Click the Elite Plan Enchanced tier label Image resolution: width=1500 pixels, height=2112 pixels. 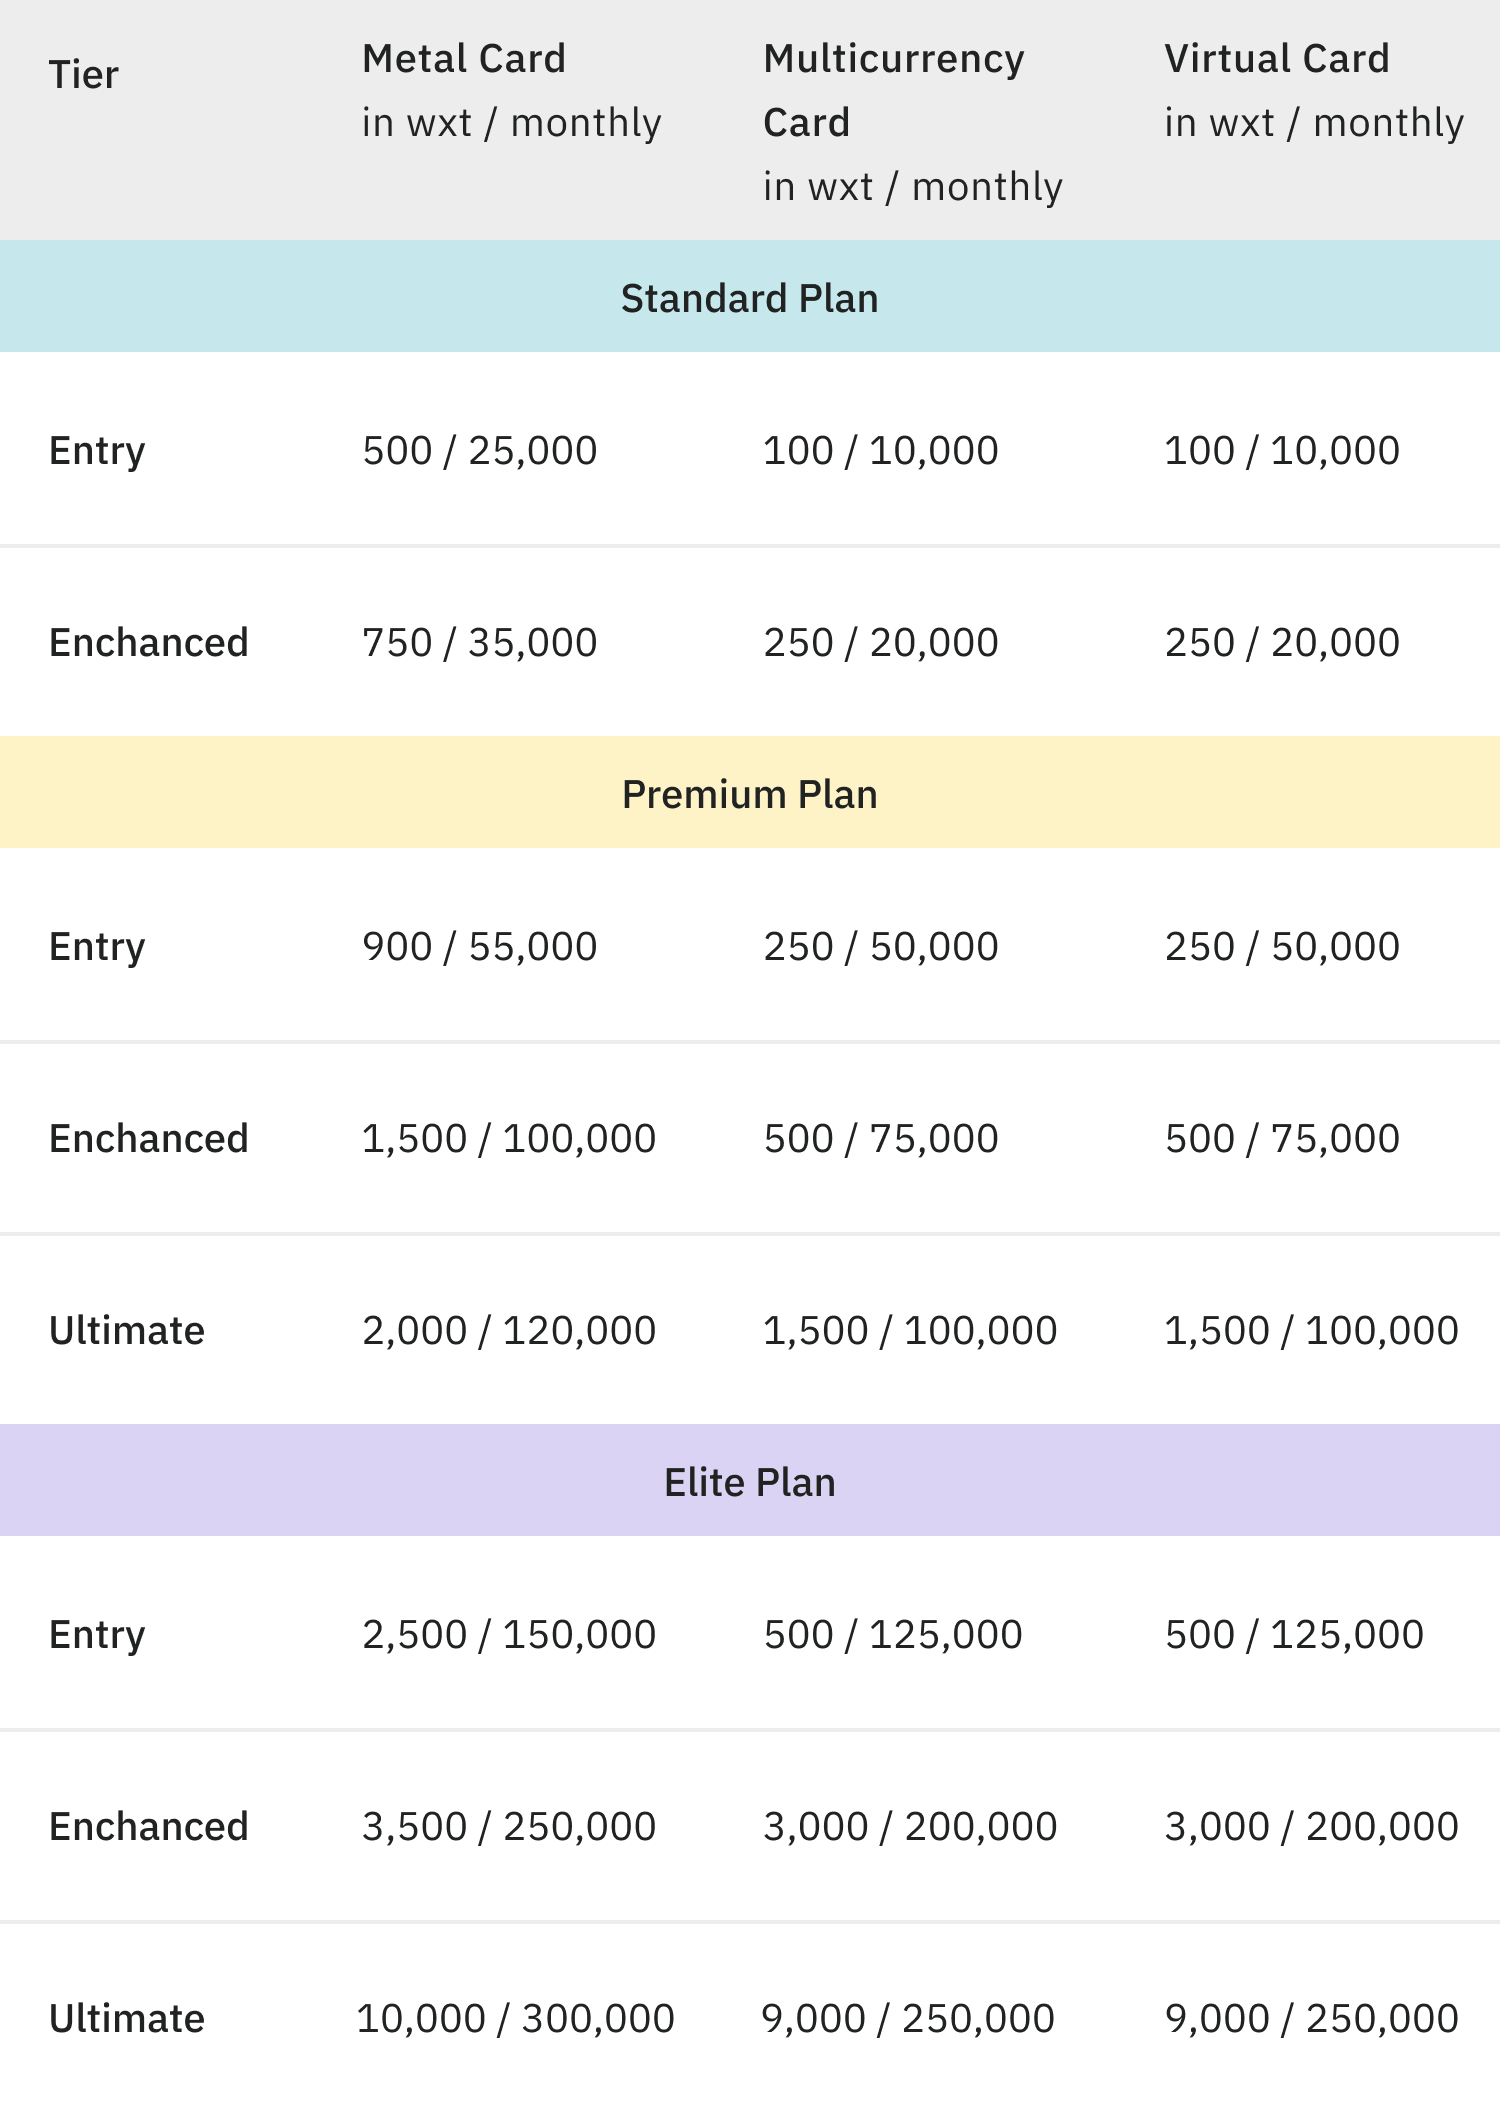coord(149,1827)
